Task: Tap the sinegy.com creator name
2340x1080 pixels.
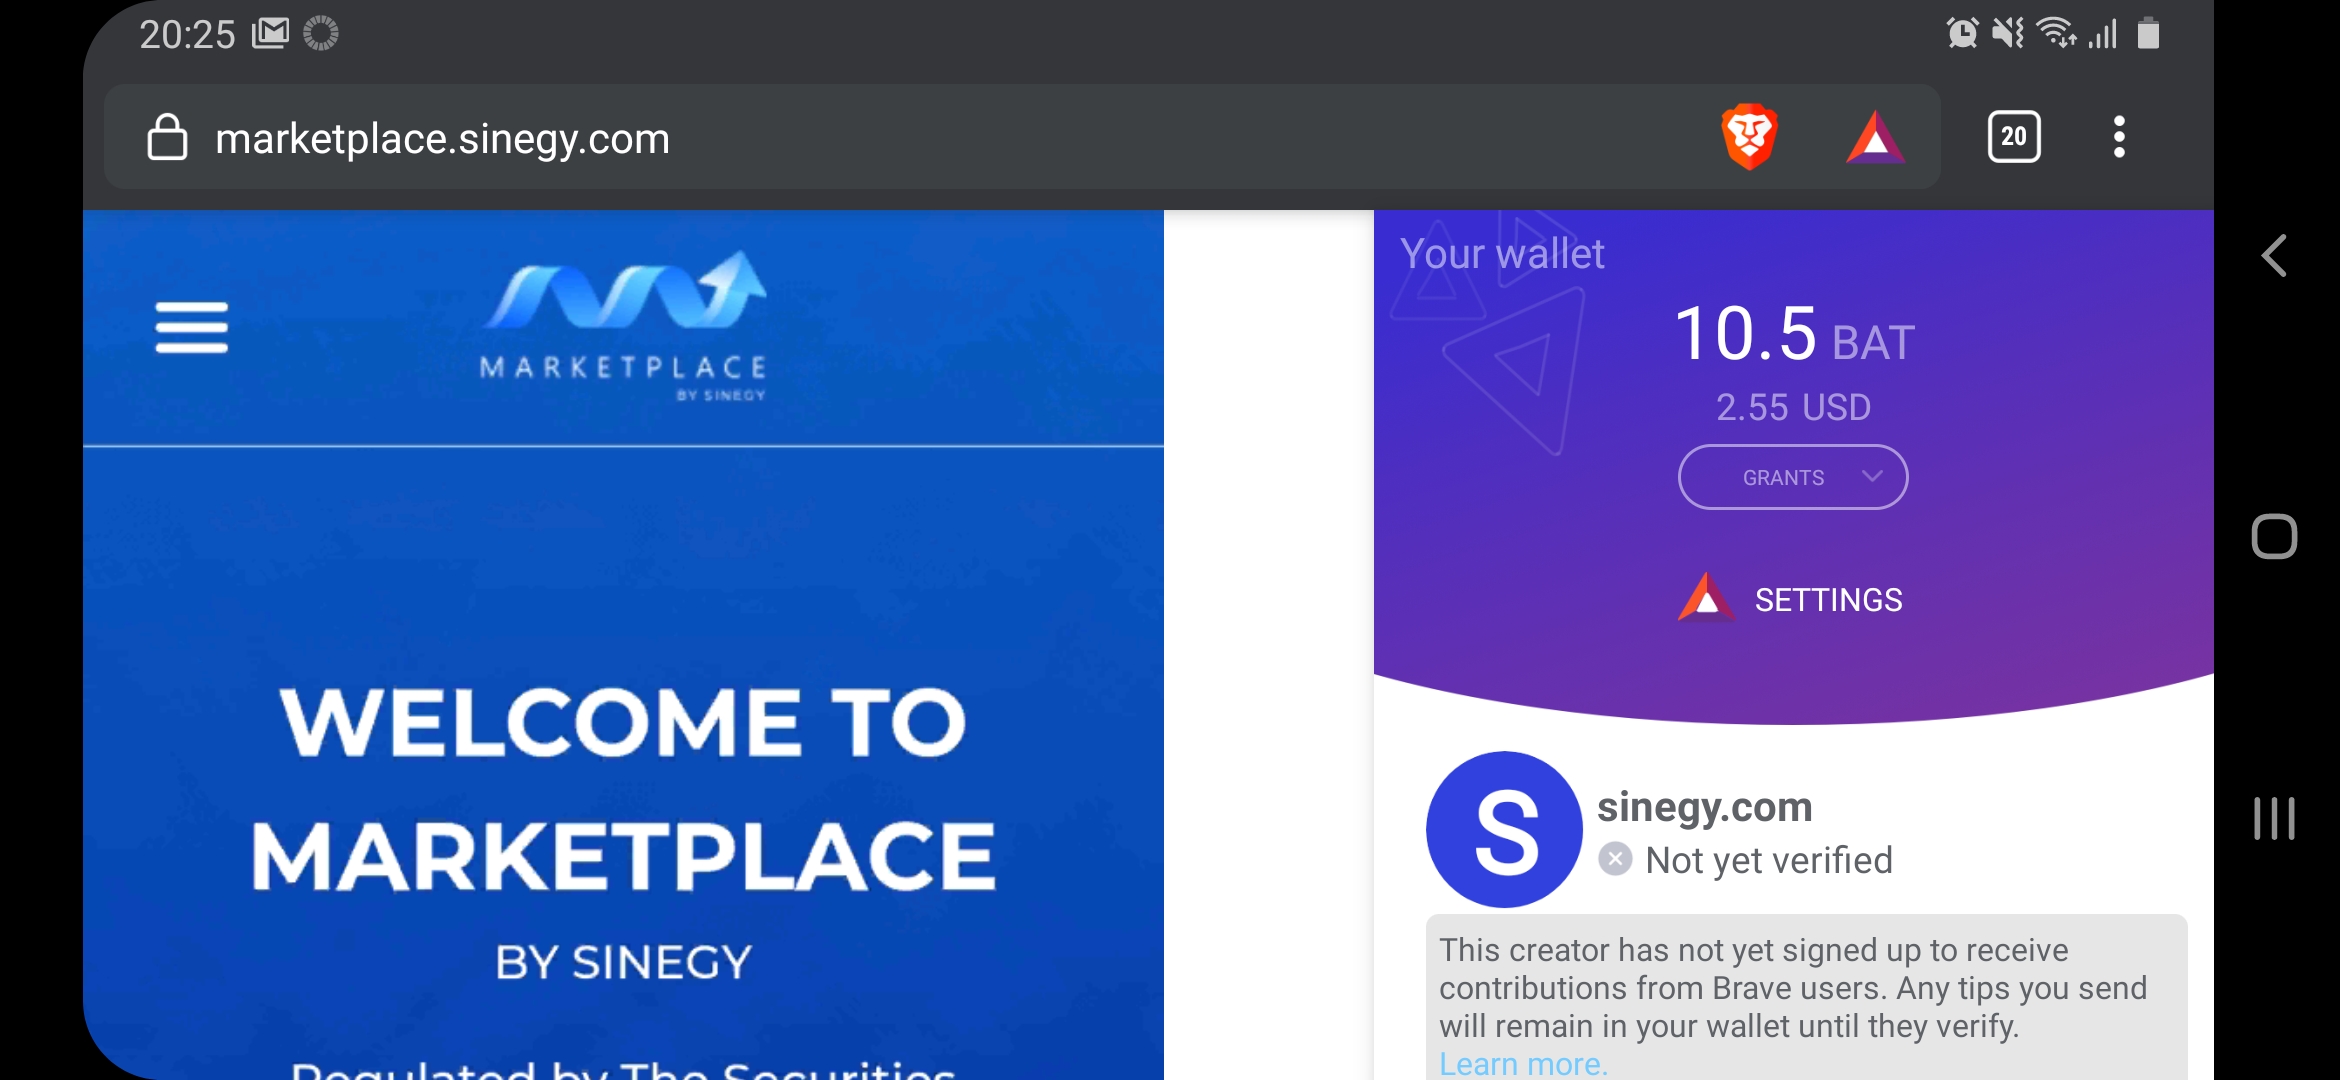Action: 1705,806
